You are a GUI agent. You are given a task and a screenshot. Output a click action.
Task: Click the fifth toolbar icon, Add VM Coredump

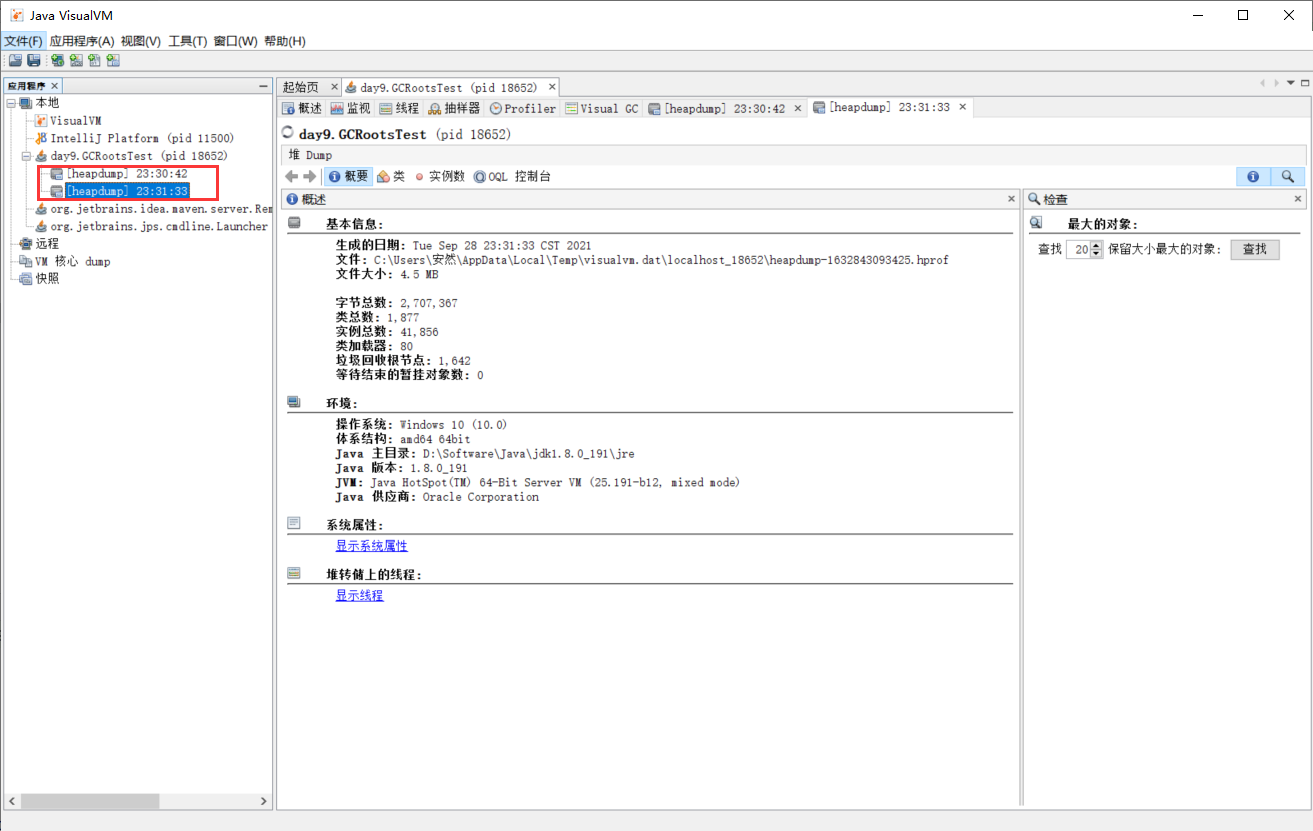point(94,61)
